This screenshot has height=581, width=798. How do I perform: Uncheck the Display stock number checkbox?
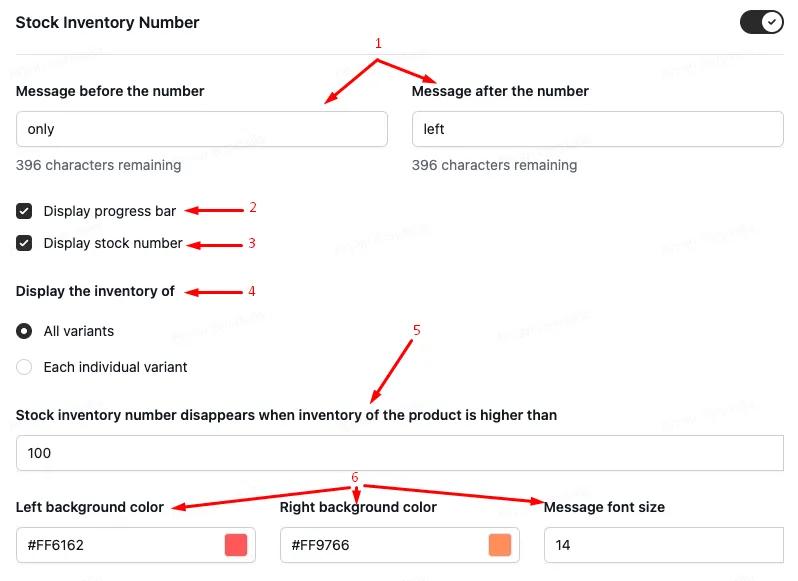pos(24,243)
